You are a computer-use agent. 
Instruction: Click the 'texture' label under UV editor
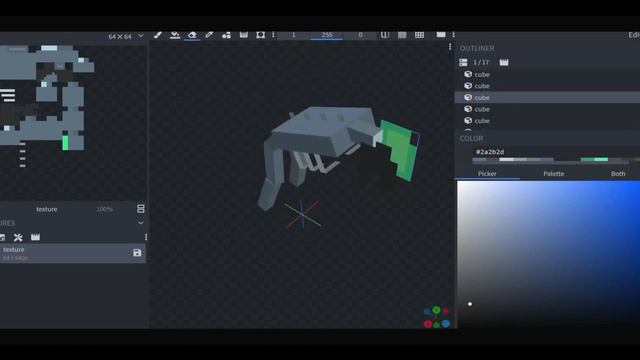pyautogui.click(x=47, y=209)
